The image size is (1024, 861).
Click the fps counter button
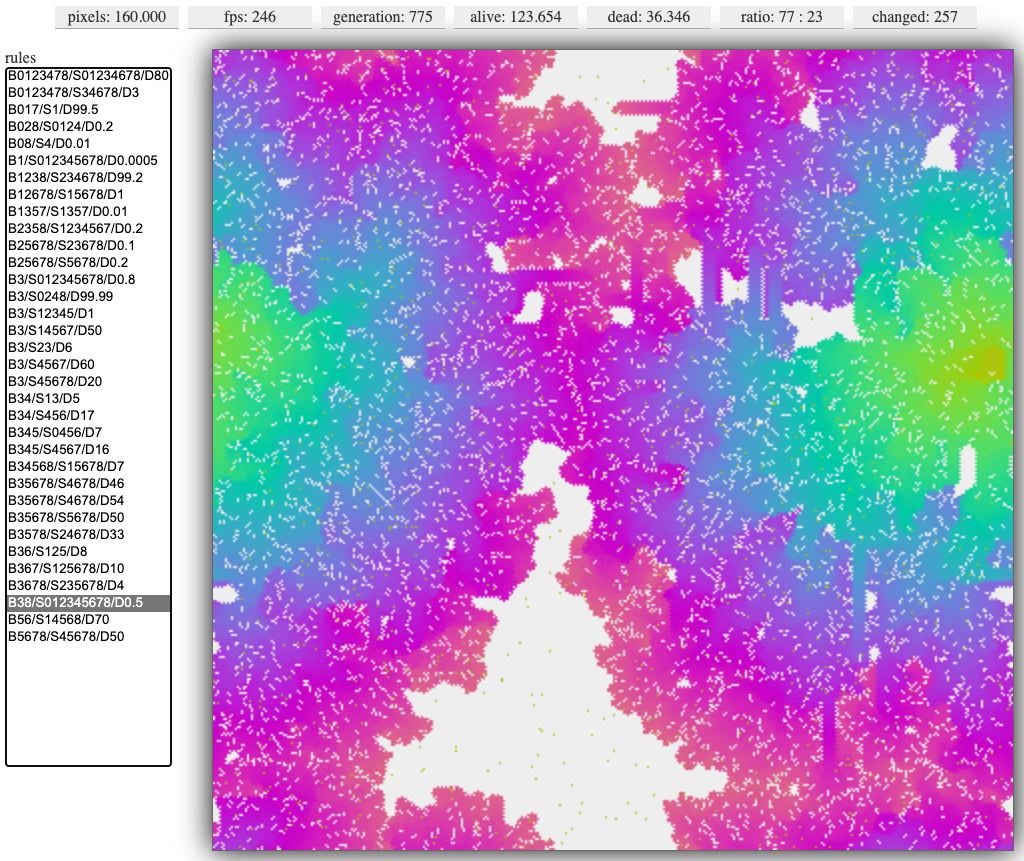[249, 17]
